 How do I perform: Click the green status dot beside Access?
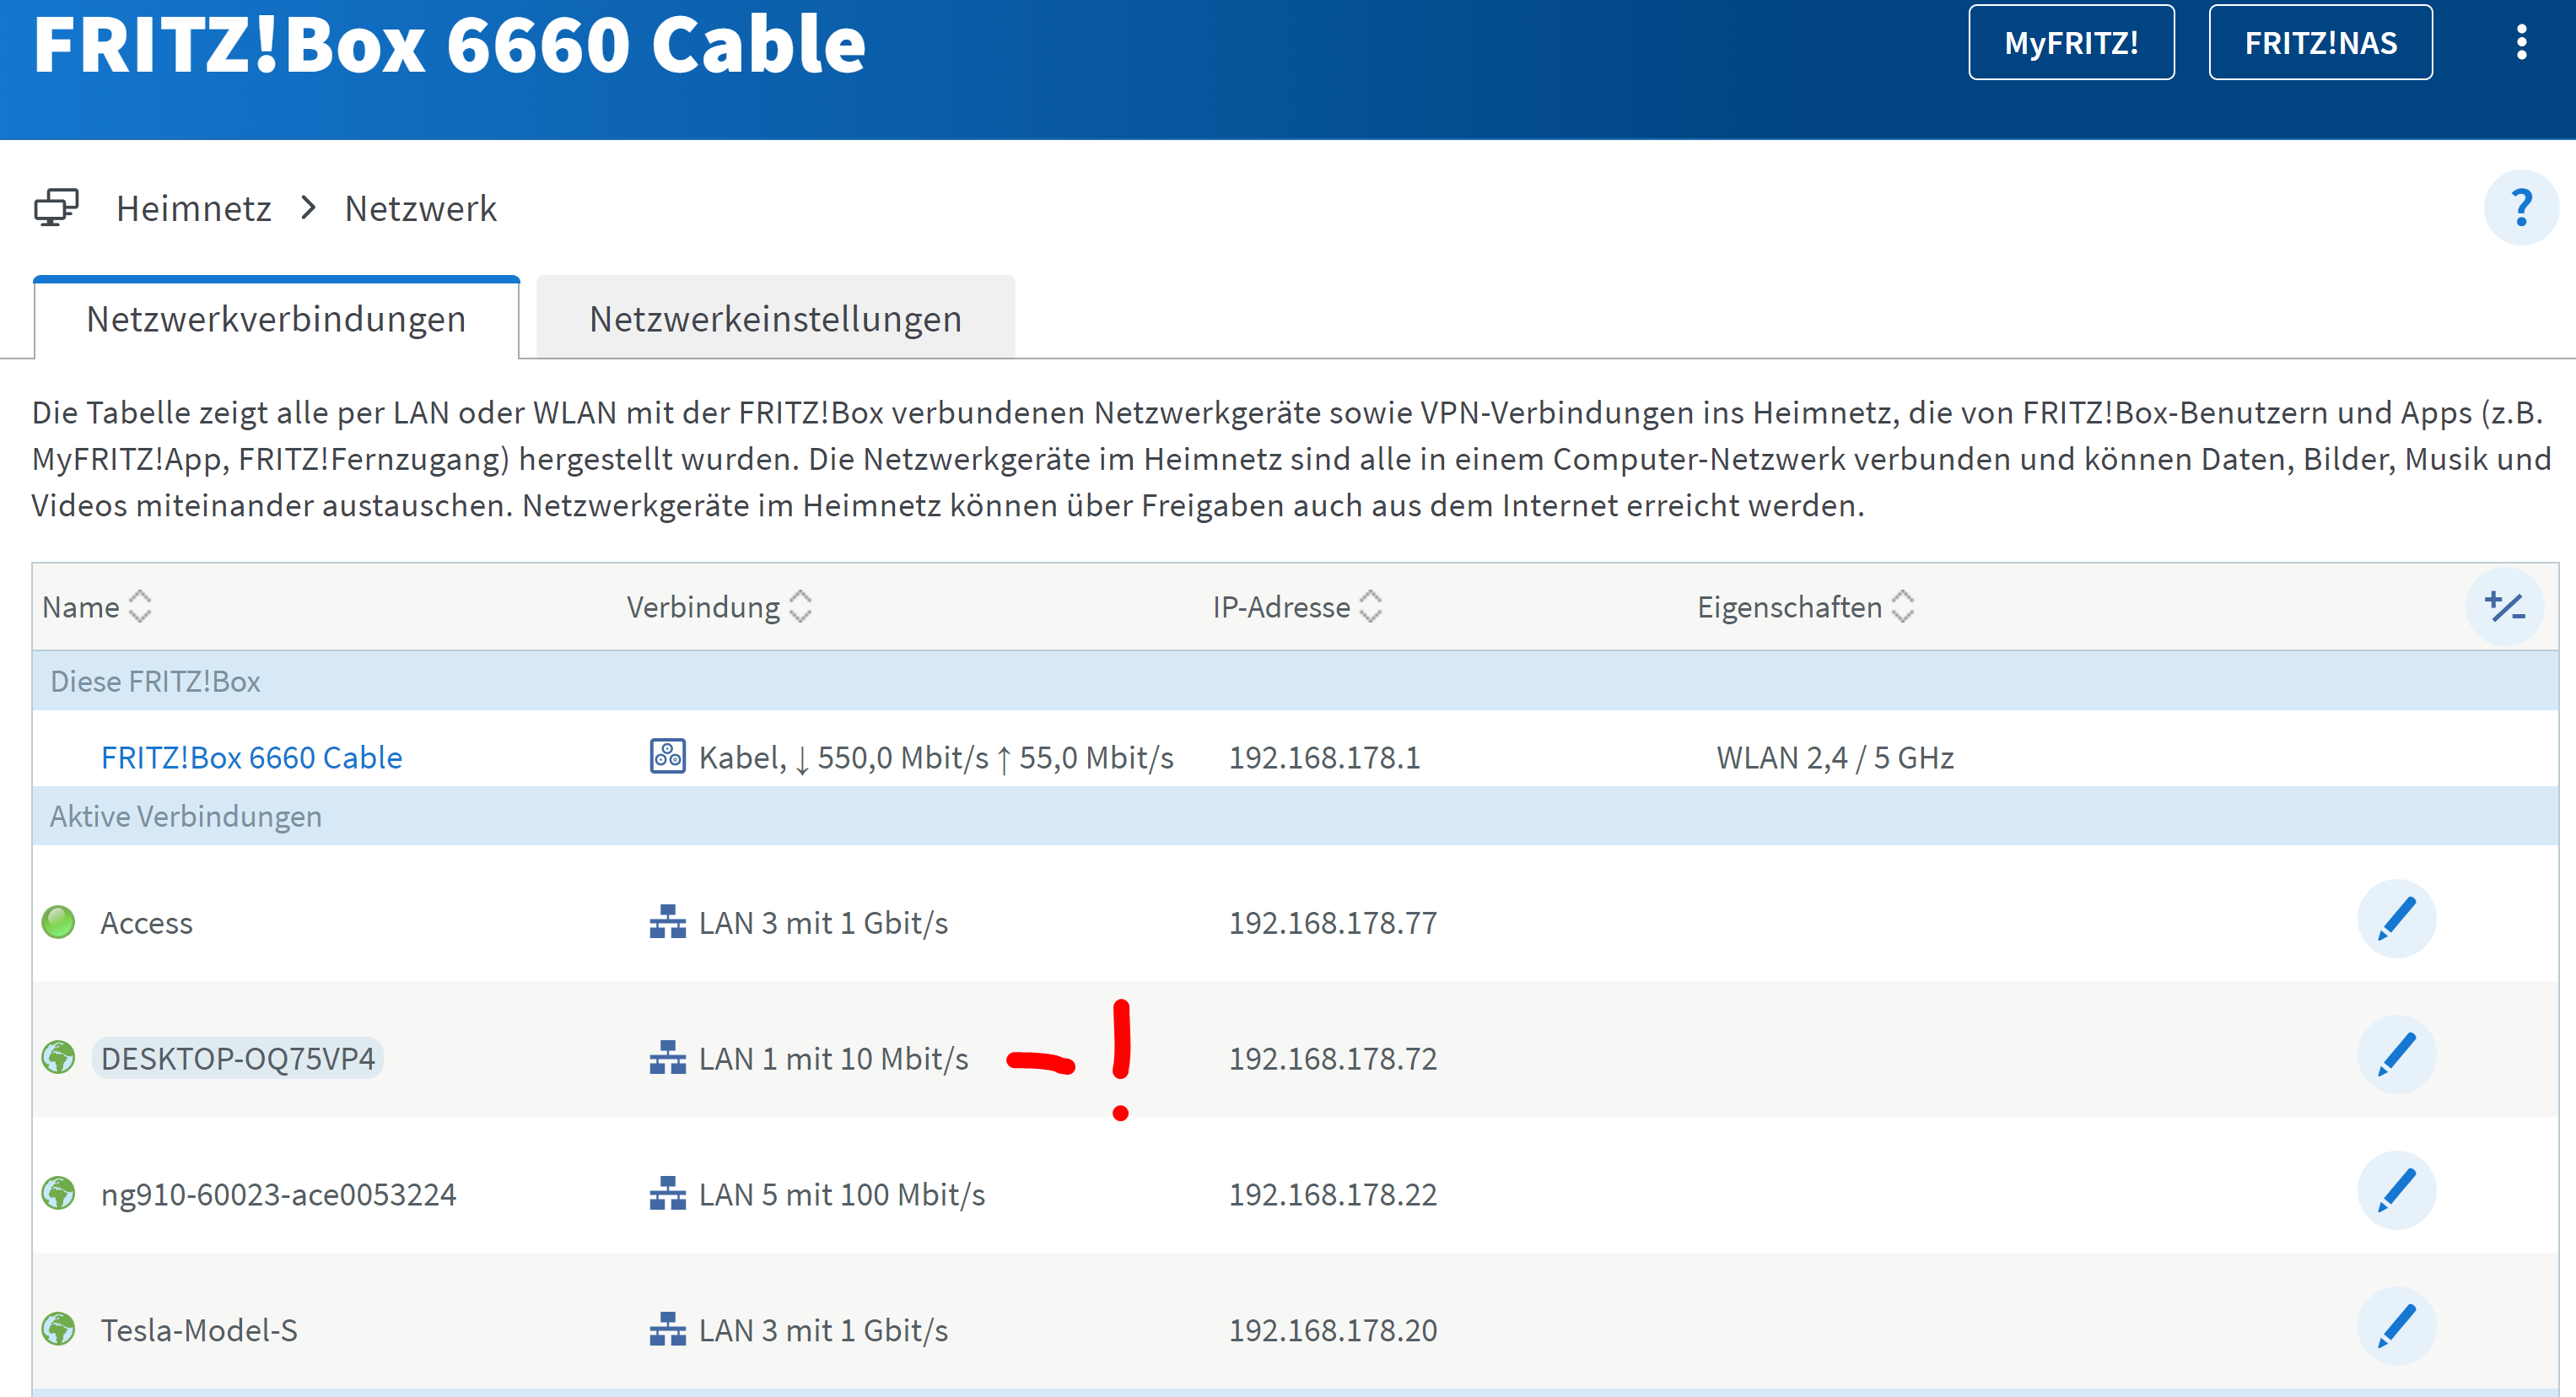[x=58, y=922]
